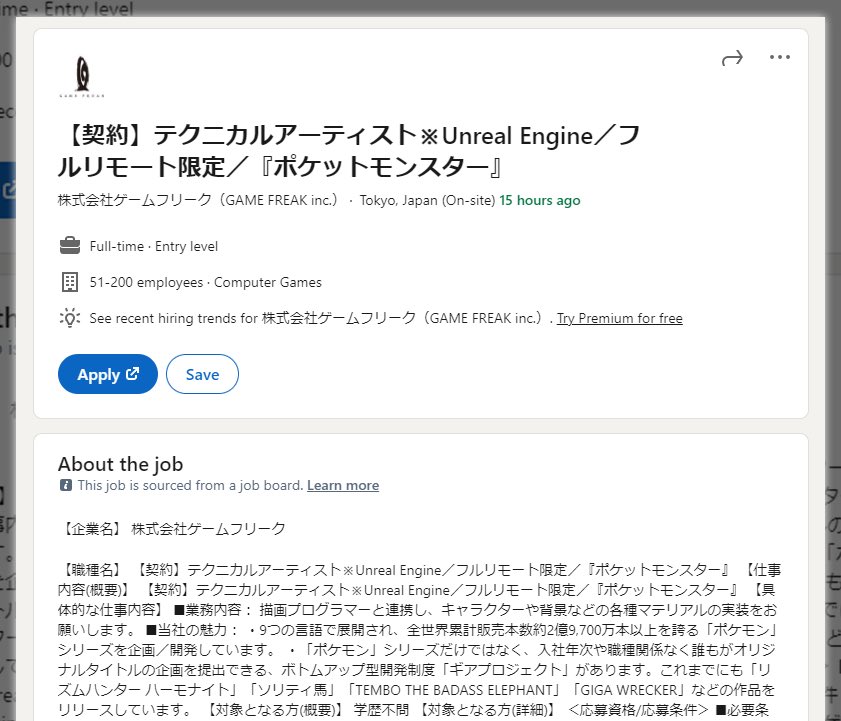The image size is (841, 721).
Task: Click the lightbulb hiring trends icon
Action: tap(70, 318)
